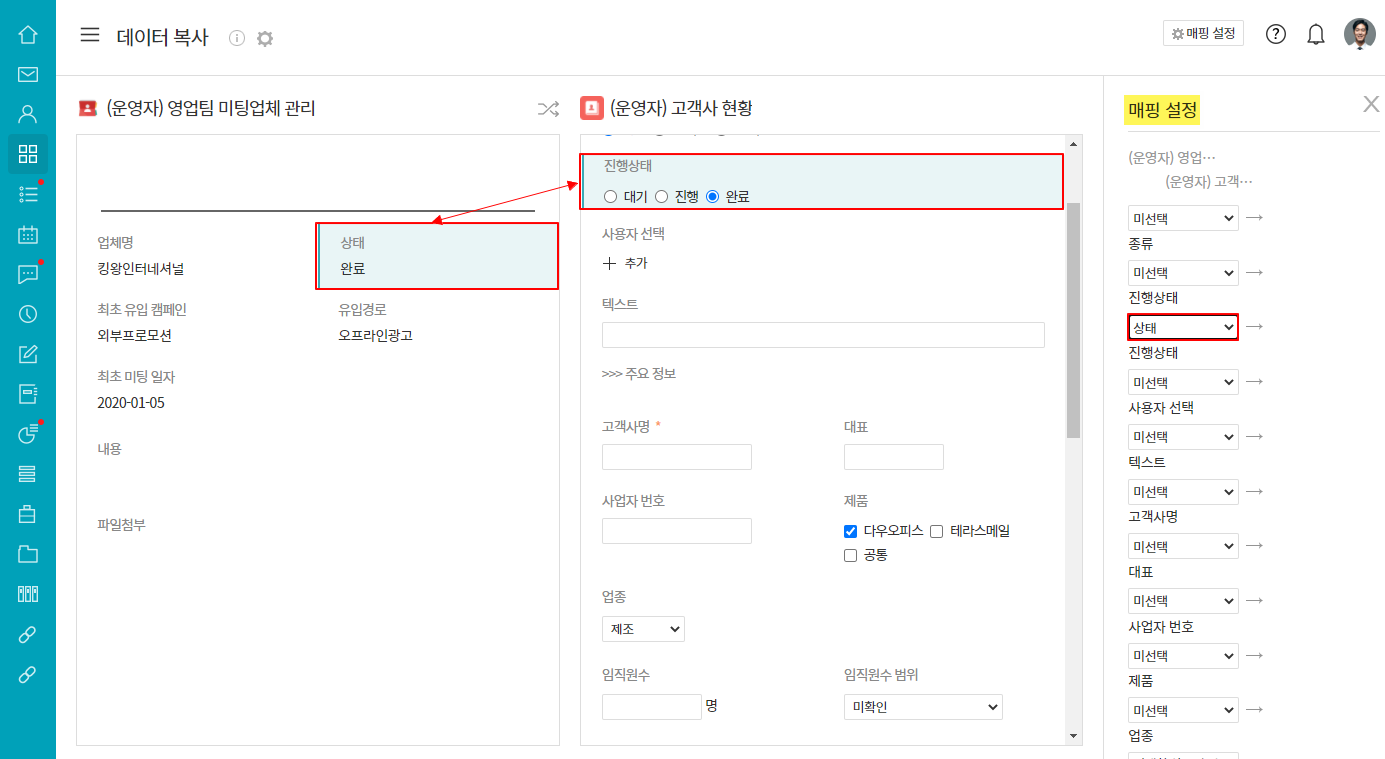Click the info icon beside 데이터 복사

click(x=237, y=38)
